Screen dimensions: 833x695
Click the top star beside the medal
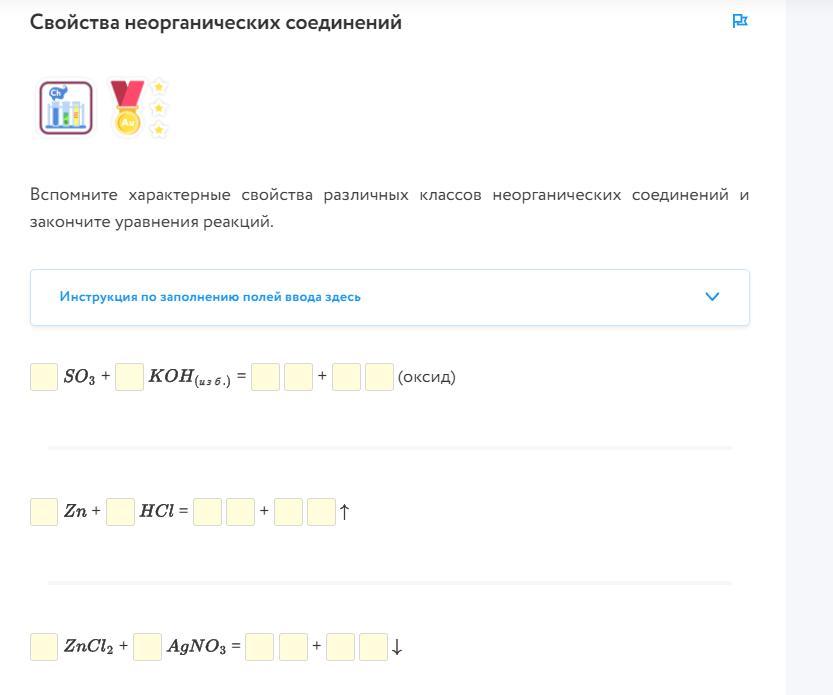[x=158, y=87]
